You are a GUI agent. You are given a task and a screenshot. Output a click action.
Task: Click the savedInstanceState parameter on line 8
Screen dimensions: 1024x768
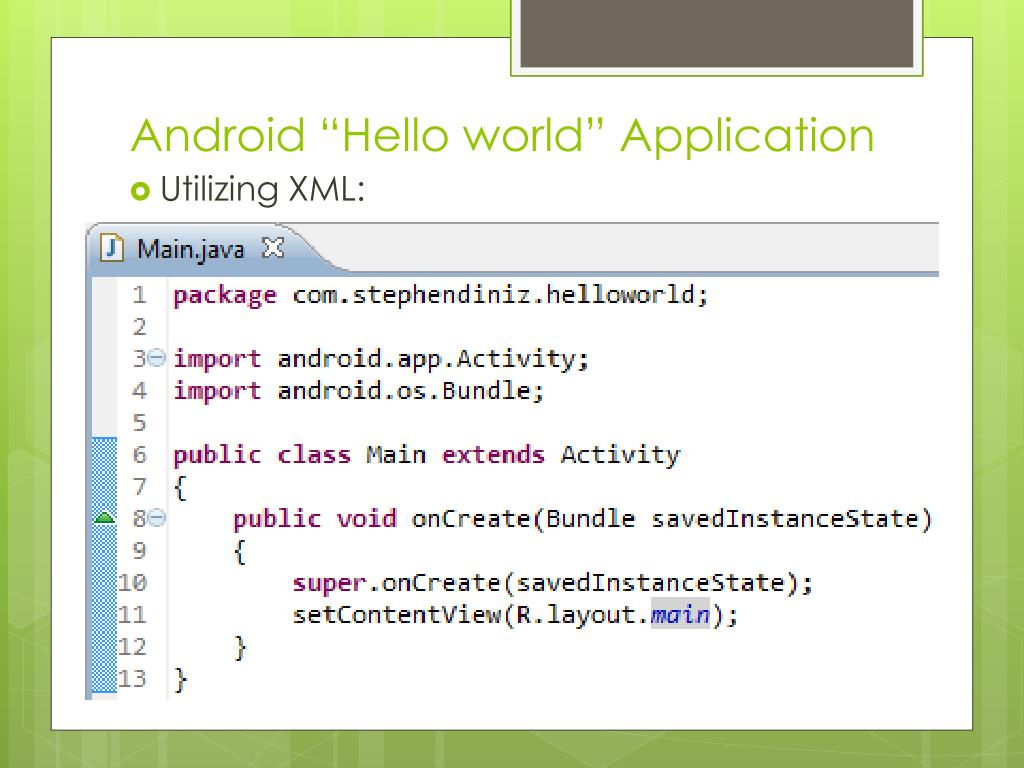click(x=784, y=519)
